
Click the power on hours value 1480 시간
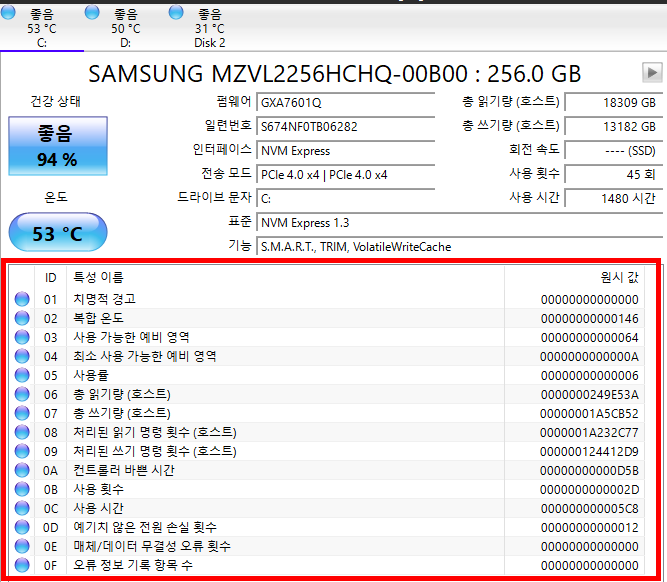point(613,199)
